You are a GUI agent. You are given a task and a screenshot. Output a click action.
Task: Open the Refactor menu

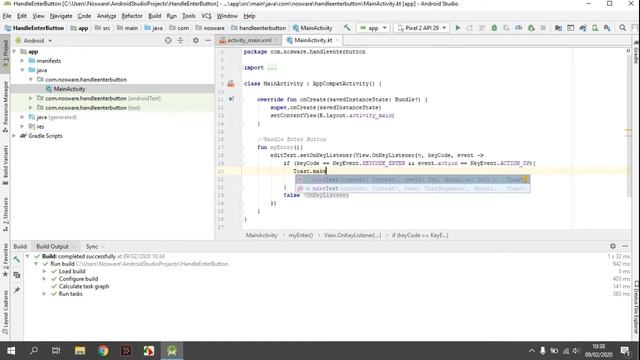tap(132, 16)
